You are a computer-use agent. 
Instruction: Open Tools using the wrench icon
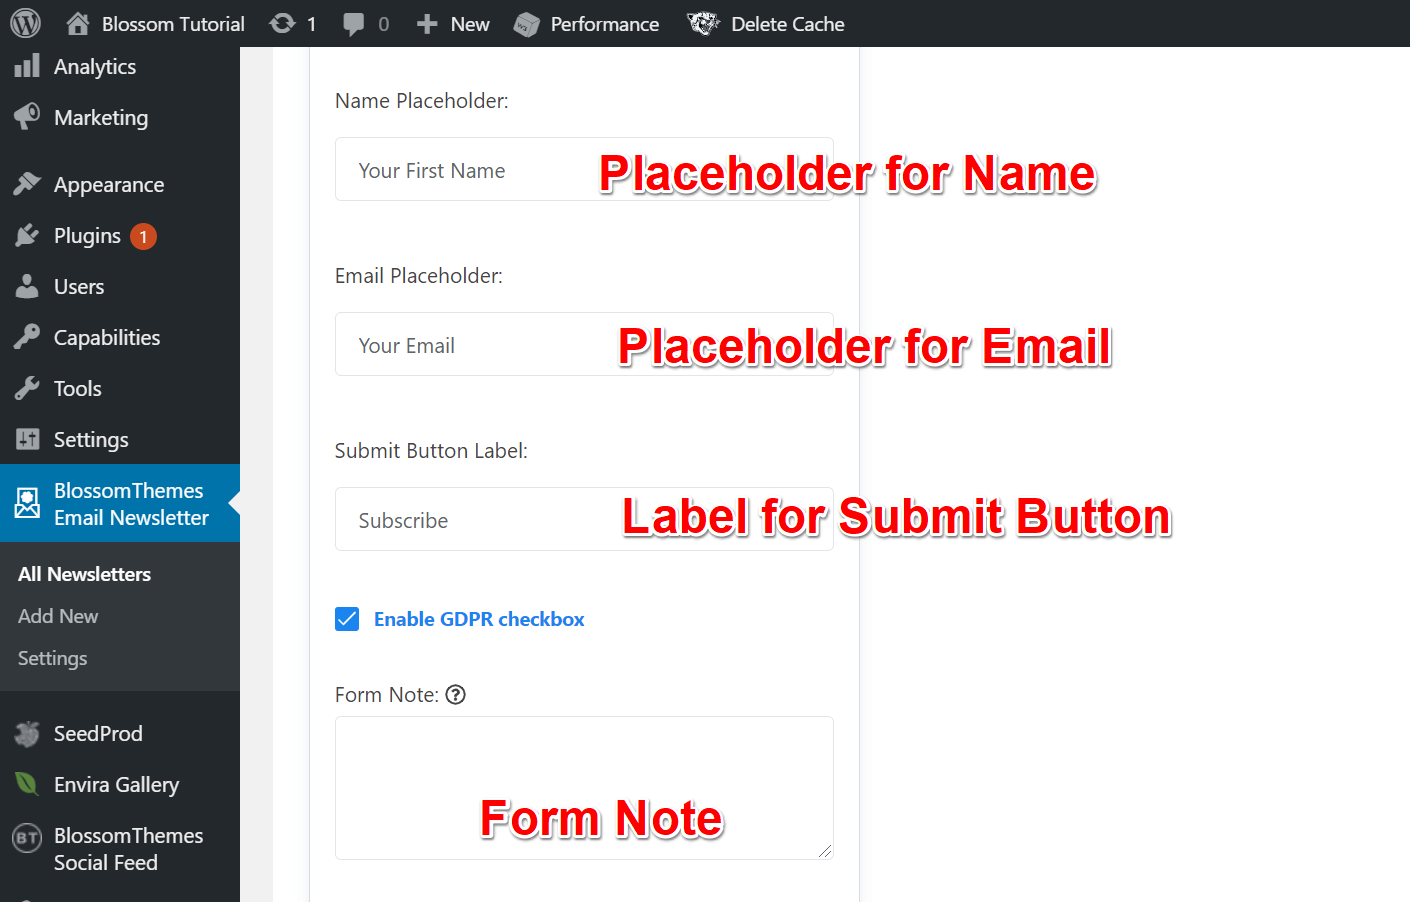pos(27,388)
